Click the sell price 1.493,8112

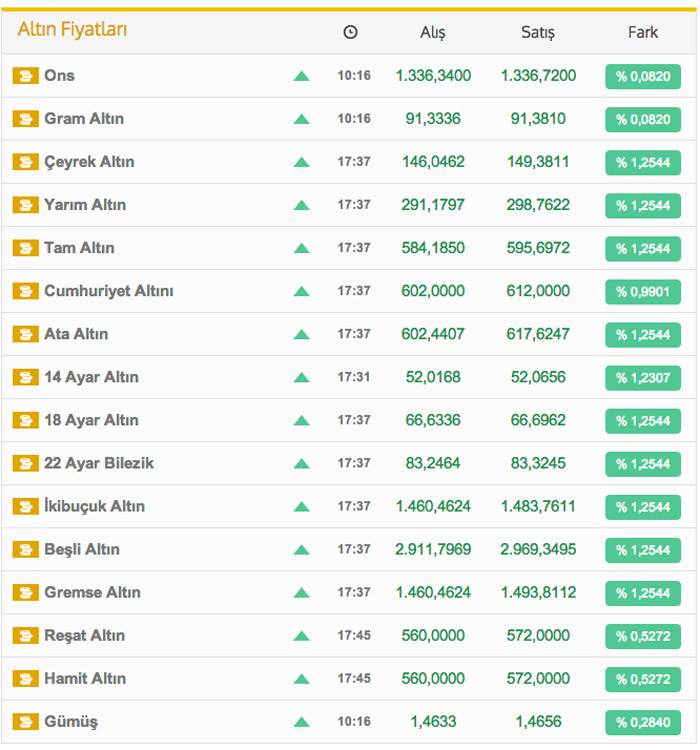pyautogui.click(x=538, y=592)
